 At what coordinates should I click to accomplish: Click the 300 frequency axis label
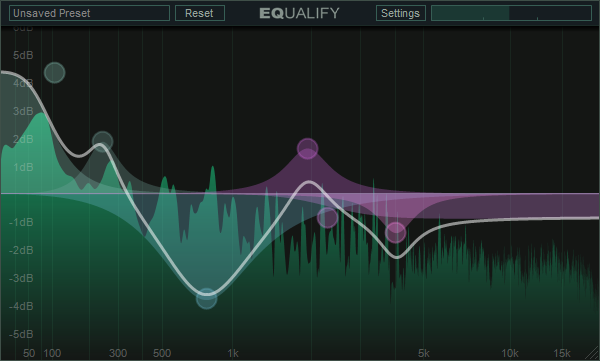118,353
